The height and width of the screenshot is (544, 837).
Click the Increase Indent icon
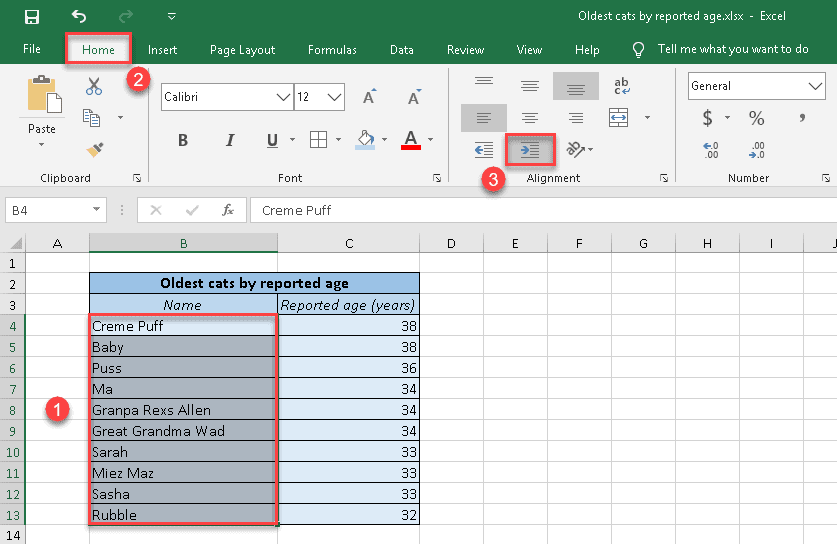(530, 150)
